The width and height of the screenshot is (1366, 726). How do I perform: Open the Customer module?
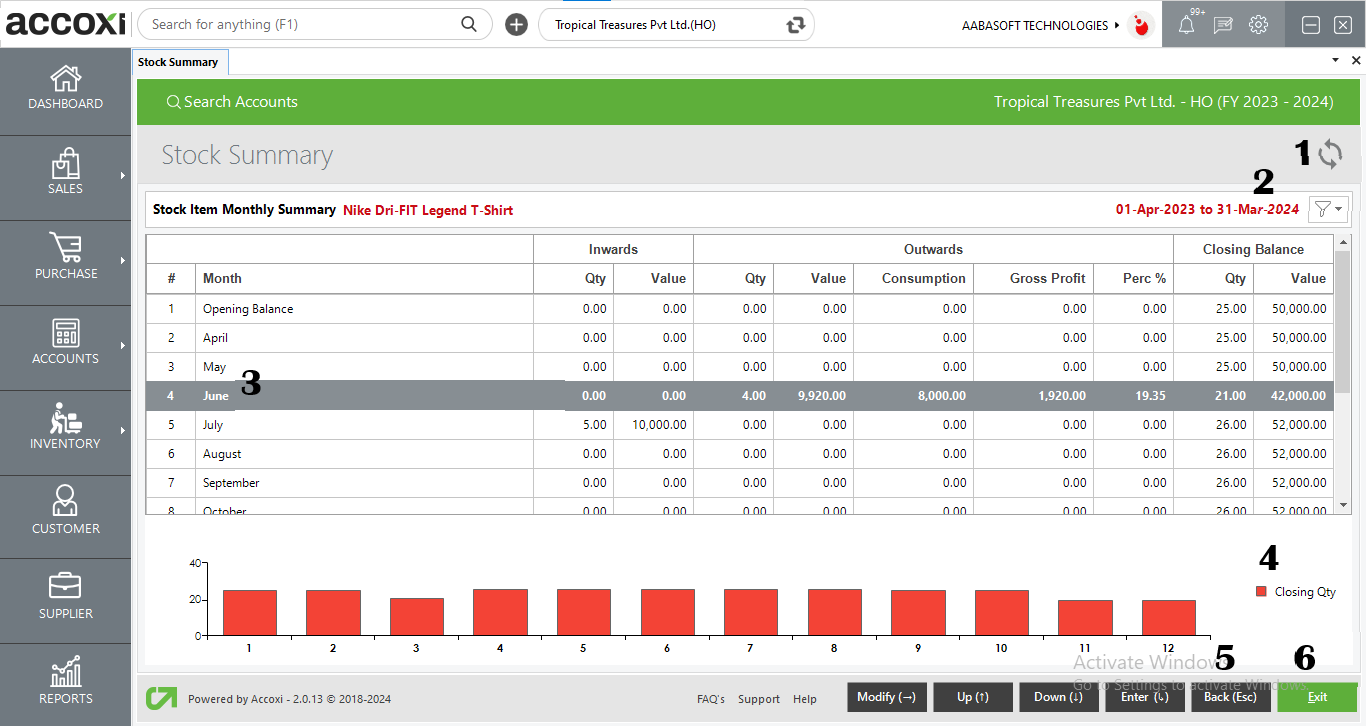(65, 515)
